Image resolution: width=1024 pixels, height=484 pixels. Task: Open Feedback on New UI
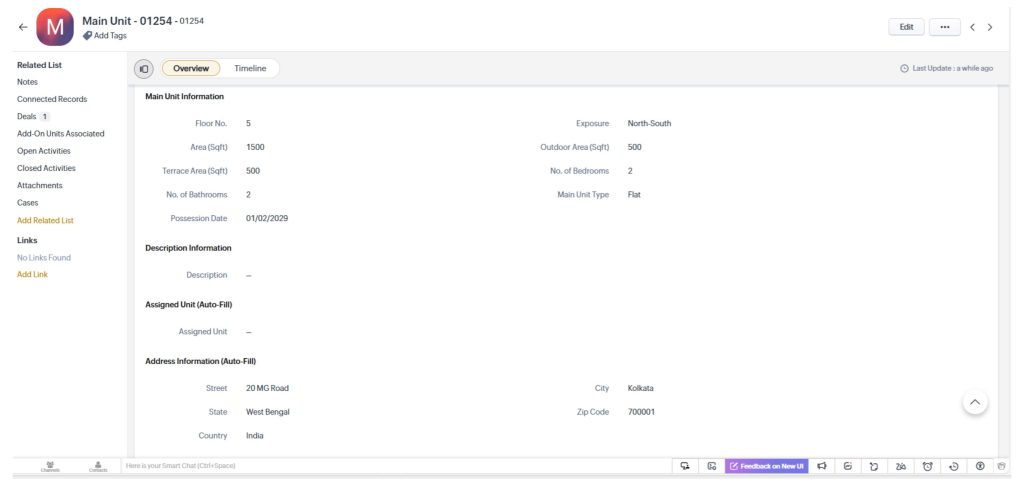coord(767,466)
